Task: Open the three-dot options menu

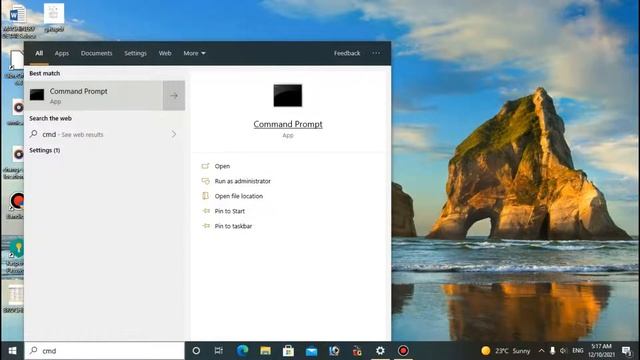Action: tap(376, 53)
